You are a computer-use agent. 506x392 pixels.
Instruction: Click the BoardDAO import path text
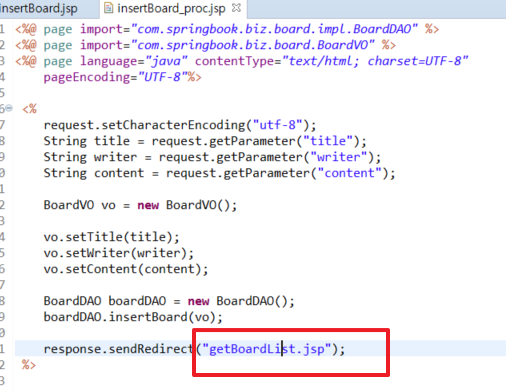pyautogui.click(x=274, y=29)
